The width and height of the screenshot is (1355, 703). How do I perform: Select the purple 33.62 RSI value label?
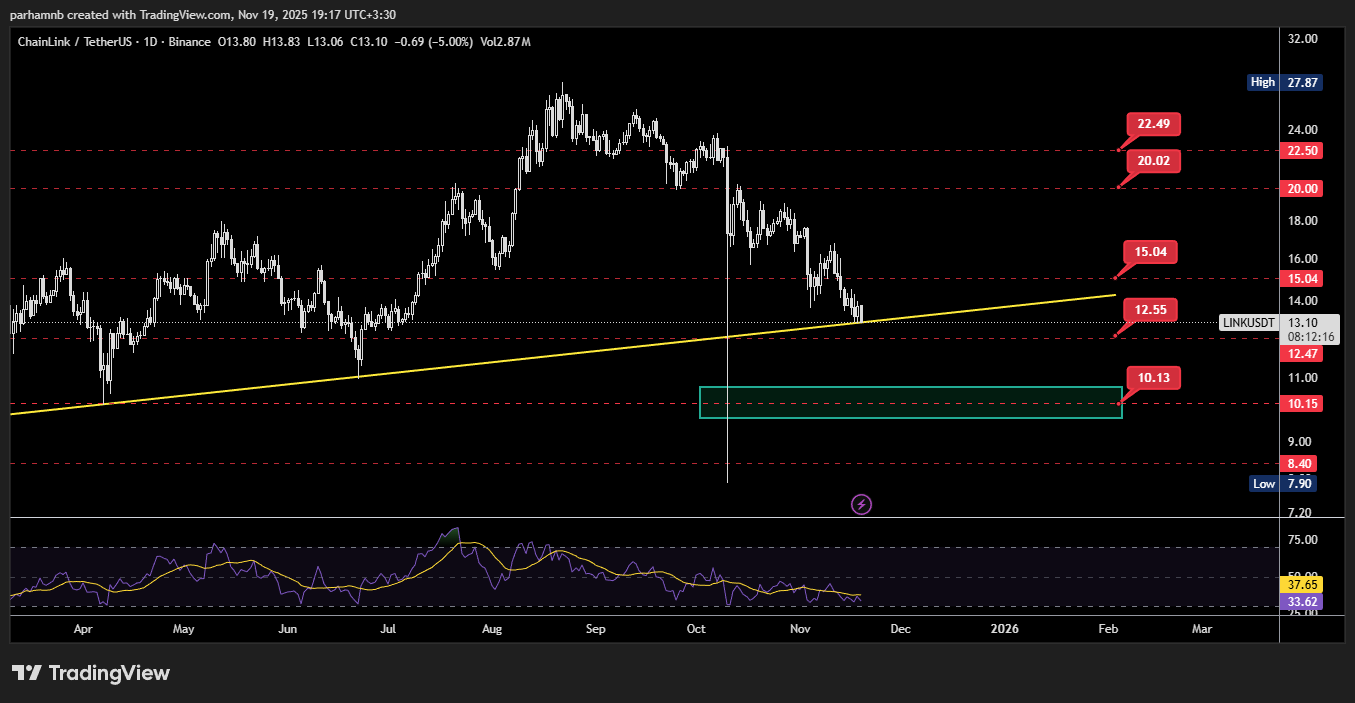pos(1302,602)
